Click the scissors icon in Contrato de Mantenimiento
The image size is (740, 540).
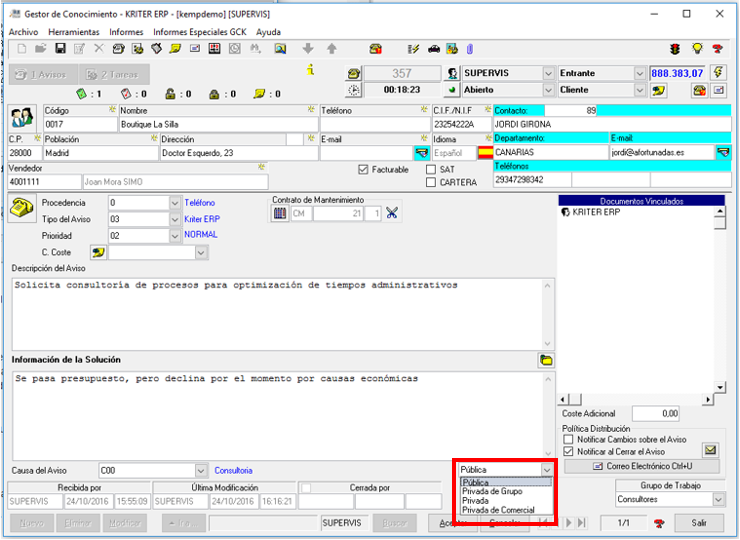[x=392, y=213]
